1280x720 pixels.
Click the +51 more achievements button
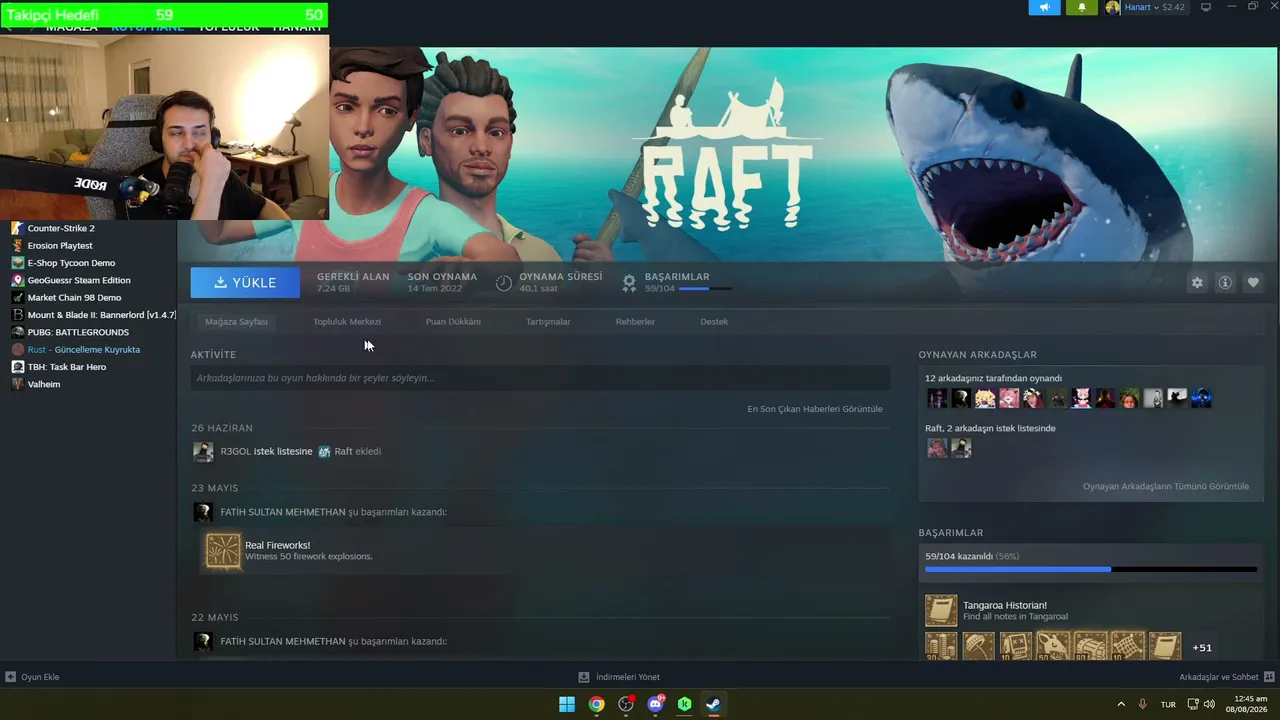[1202, 648]
